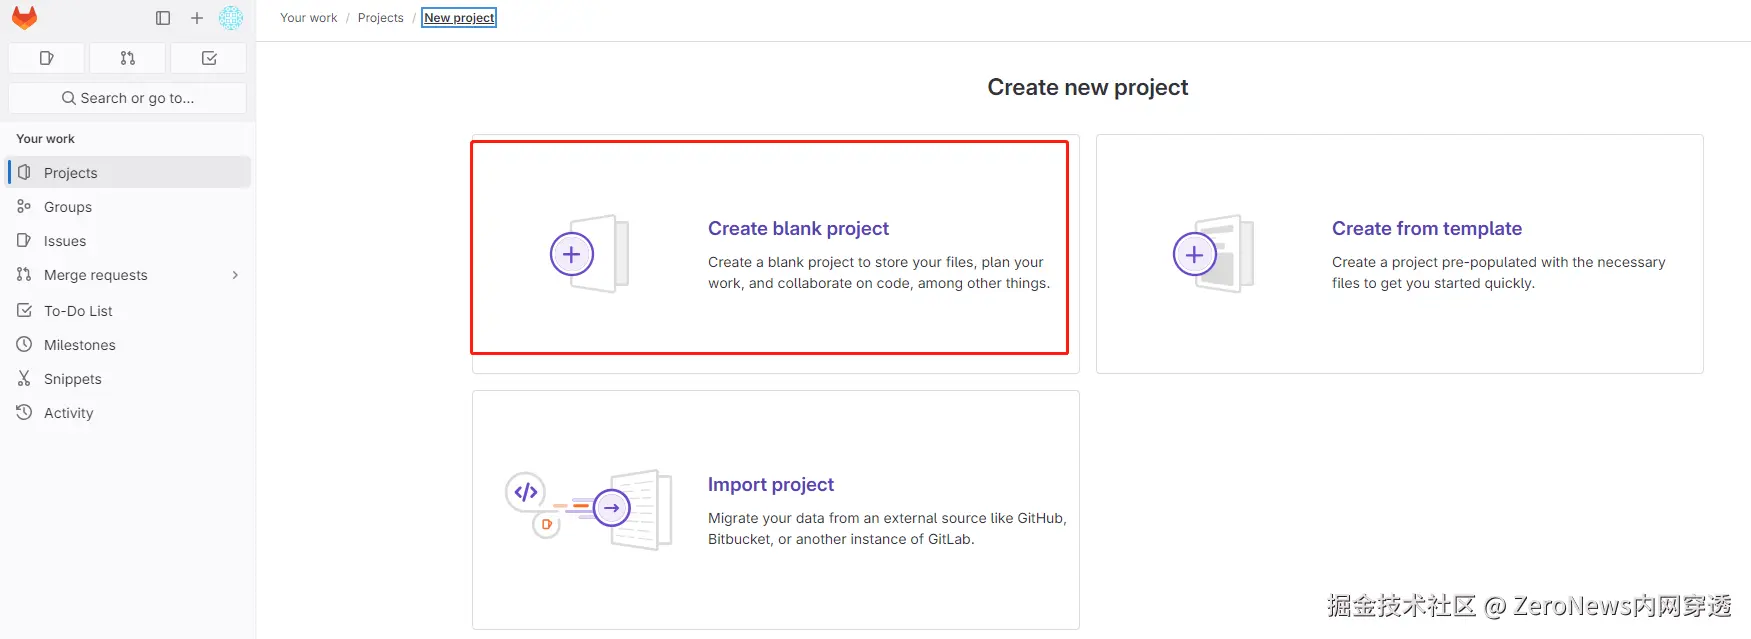The height and width of the screenshot is (639, 1751).
Task: Open merge requests shortcut icon
Action: pos(127,58)
